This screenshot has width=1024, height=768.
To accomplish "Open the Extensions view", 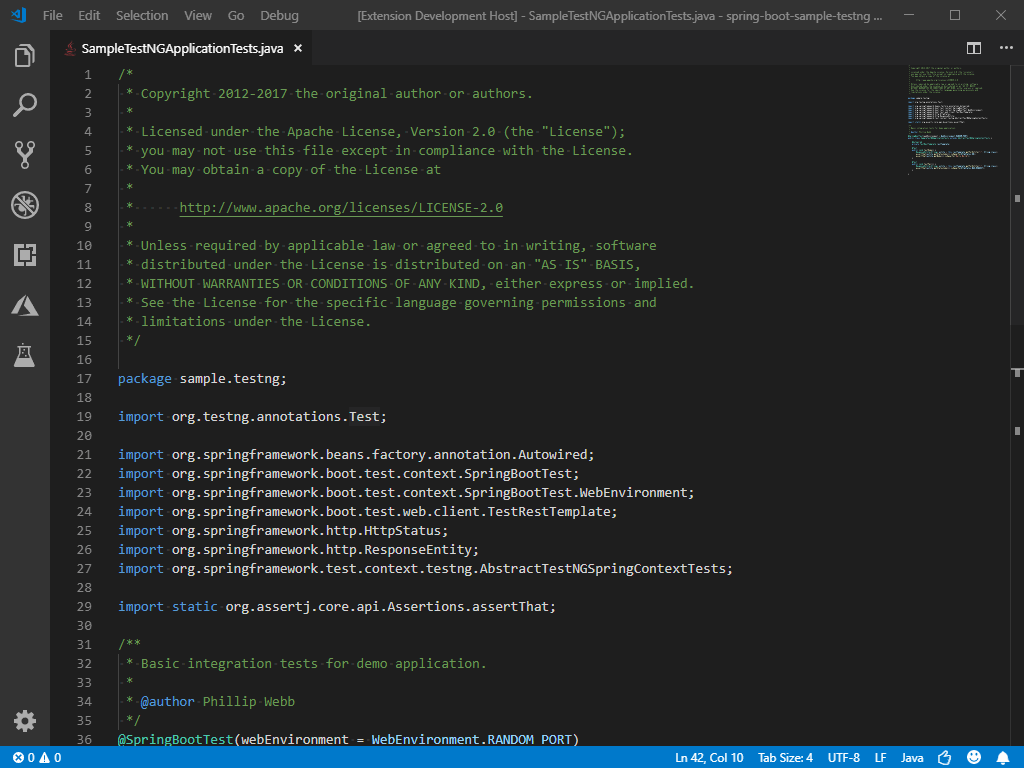I will pos(25,255).
